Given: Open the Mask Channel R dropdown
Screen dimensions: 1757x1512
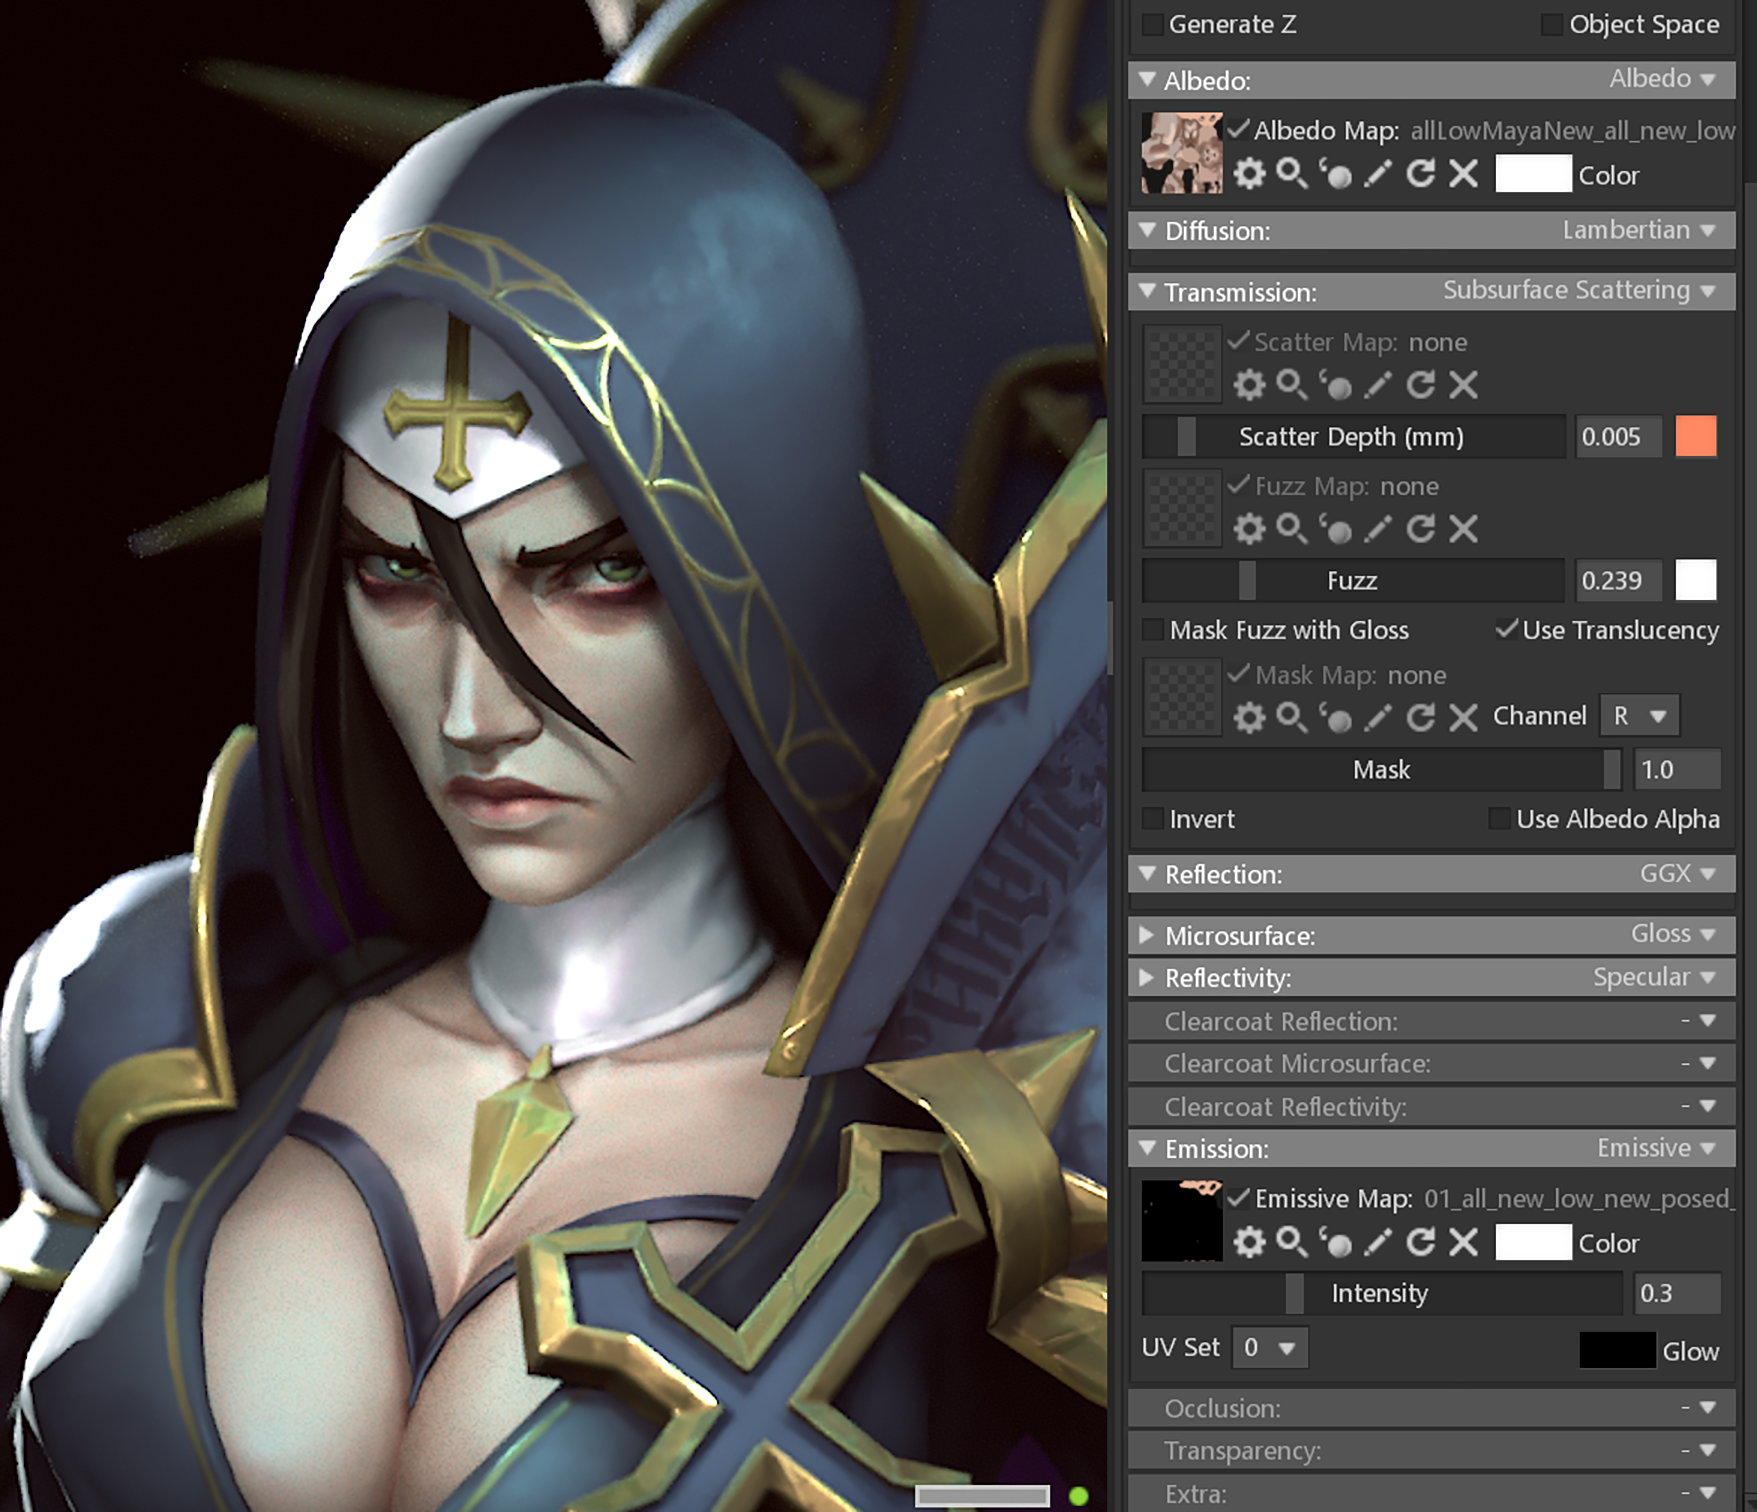Looking at the screenshot, I should click(1639, 716).
